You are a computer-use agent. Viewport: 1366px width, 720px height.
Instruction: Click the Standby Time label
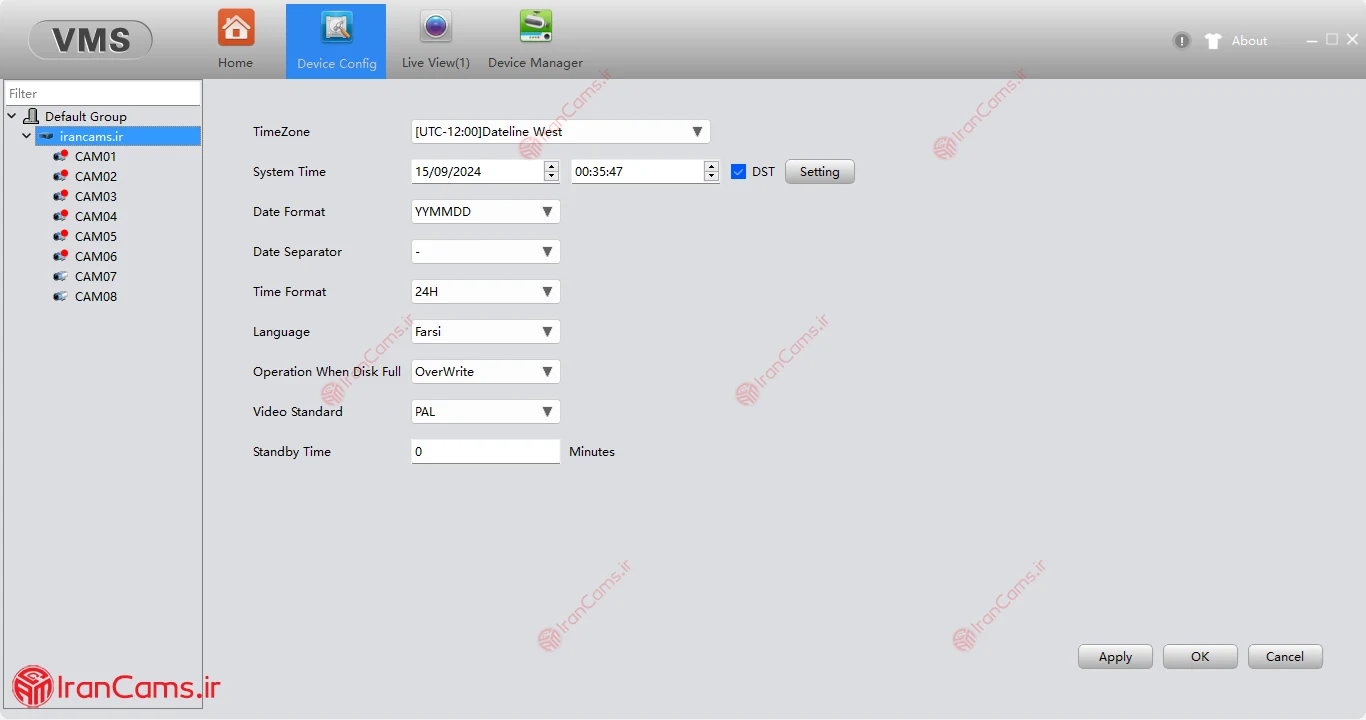tap(292, 452)
